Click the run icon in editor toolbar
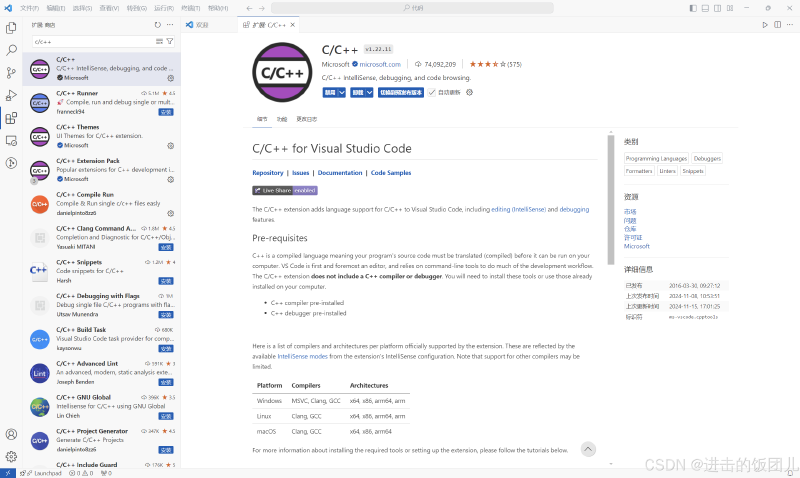Viewport: 800px width, 478px height. click(x=765, y=24)
